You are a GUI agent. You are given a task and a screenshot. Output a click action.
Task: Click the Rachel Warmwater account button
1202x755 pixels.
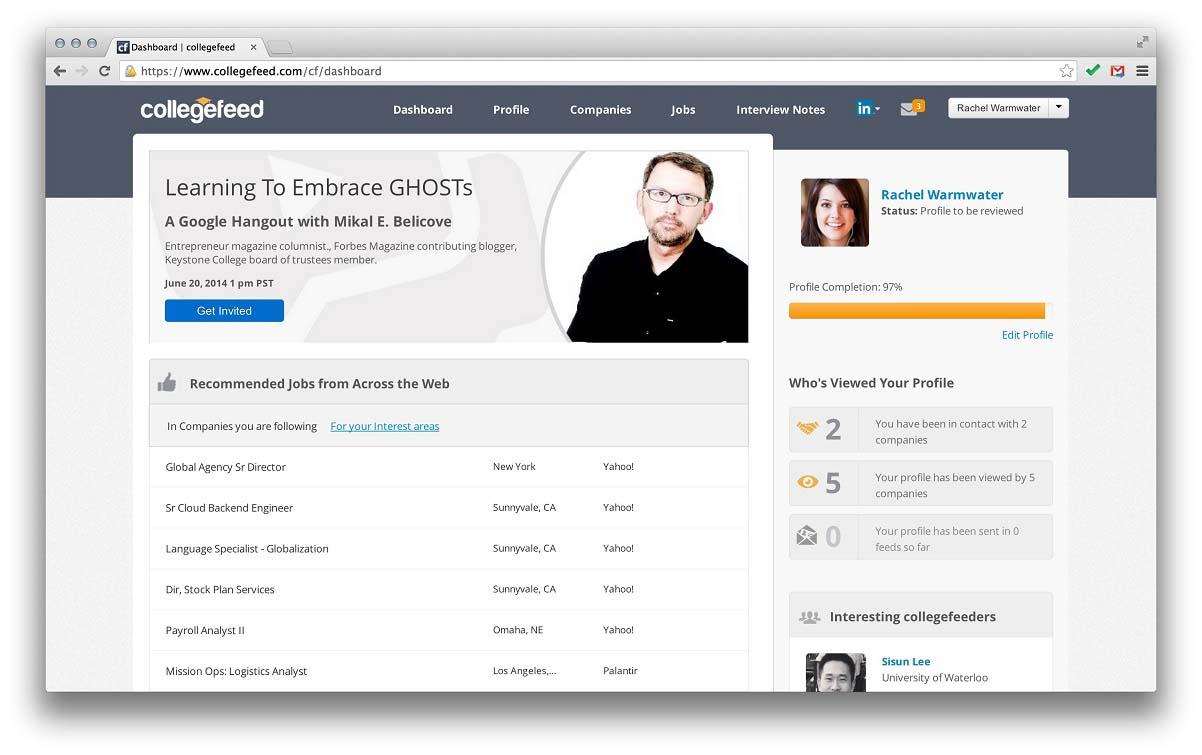(x=998, y=108)
